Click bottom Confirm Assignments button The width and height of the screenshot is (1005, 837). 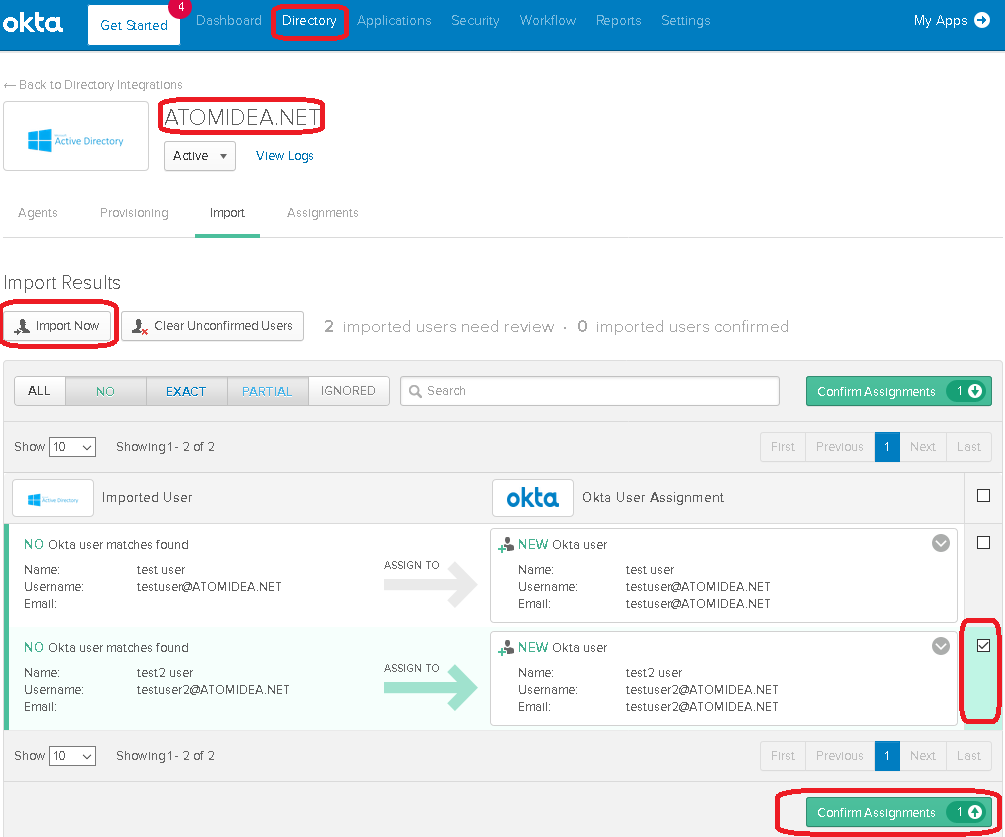pos(899,813)
